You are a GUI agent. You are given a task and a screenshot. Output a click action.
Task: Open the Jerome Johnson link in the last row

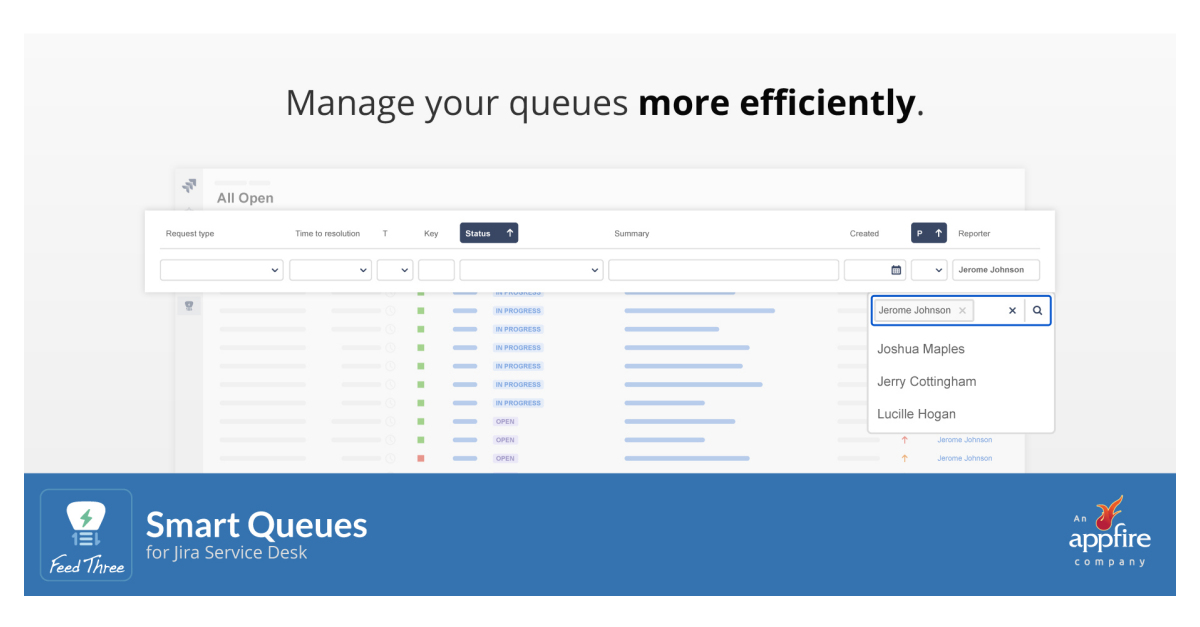pos(965,458)
